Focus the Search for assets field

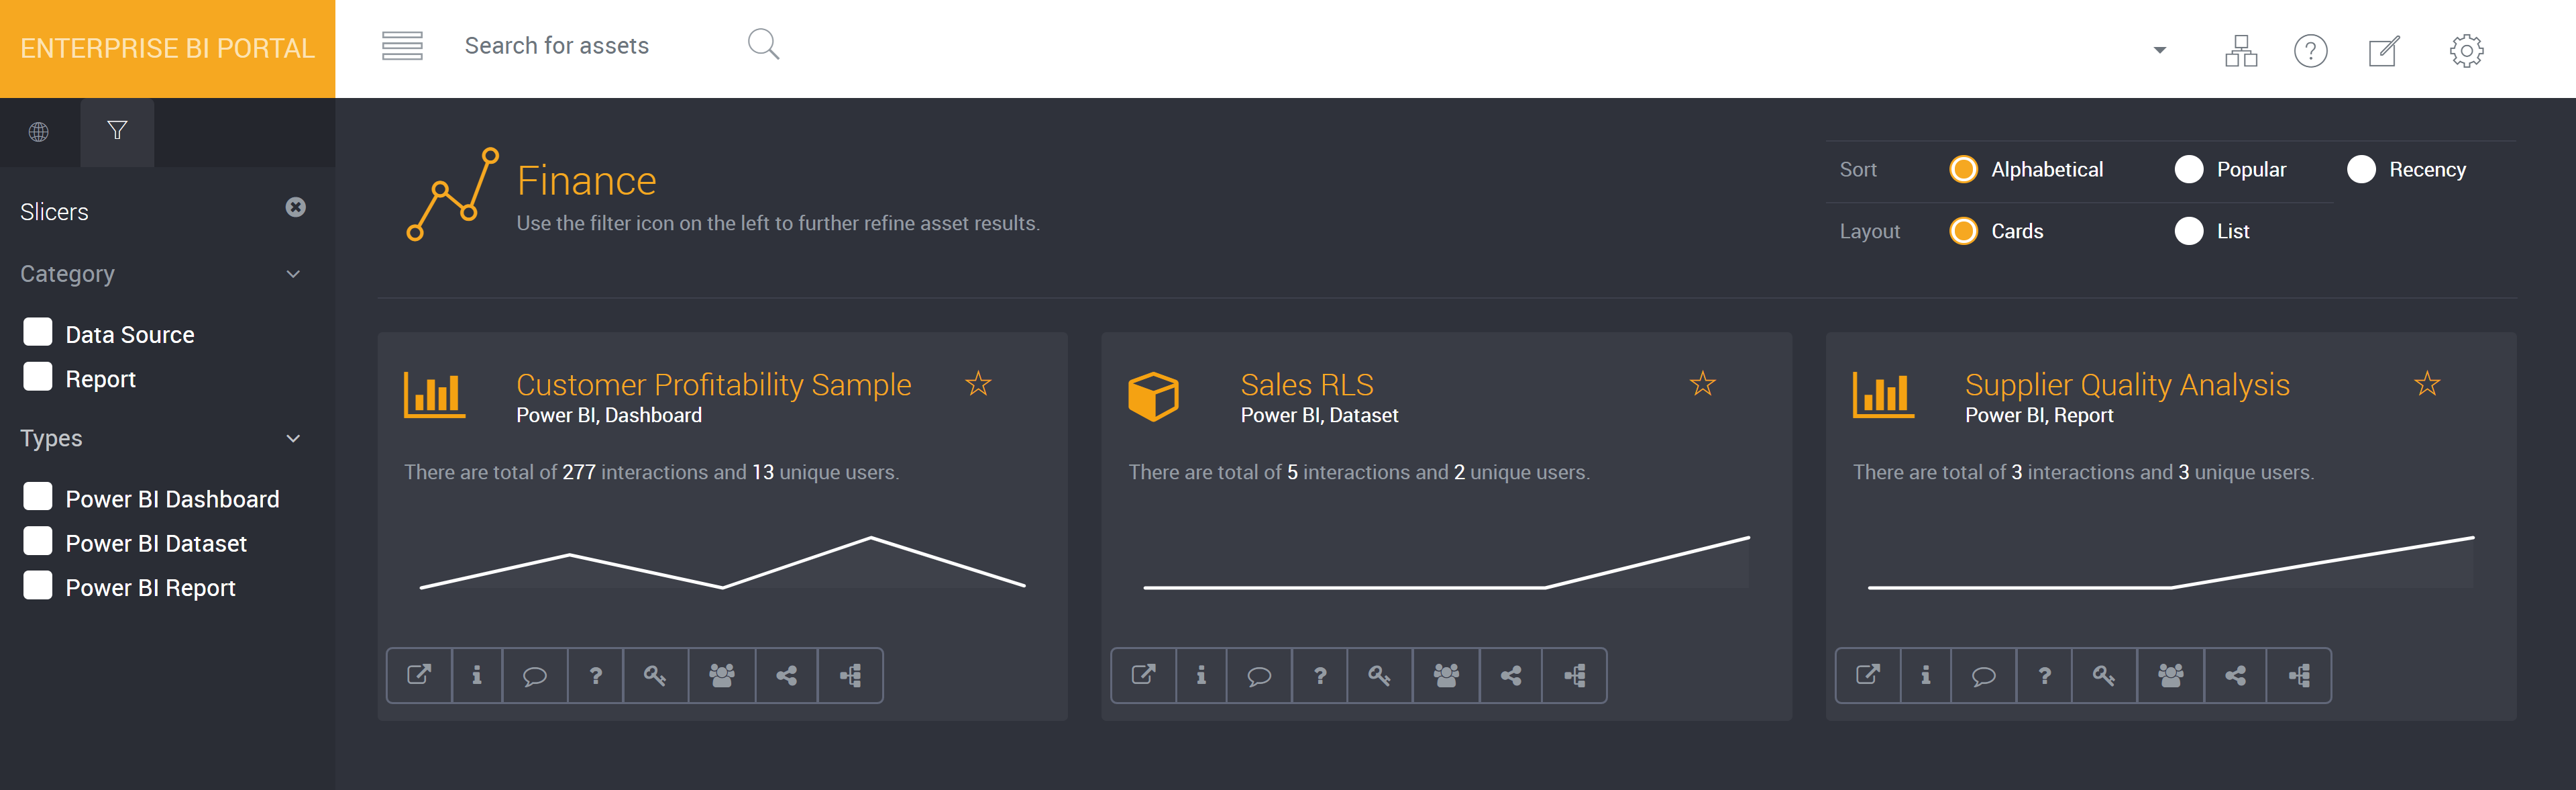(x=596, y=46)
